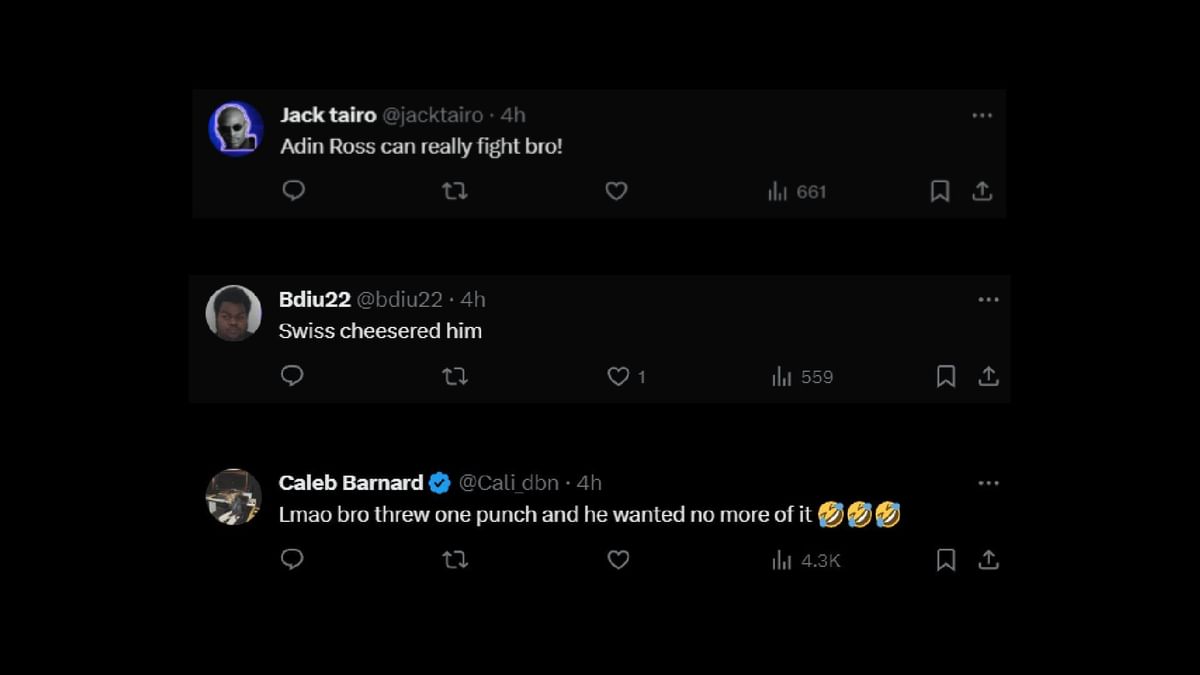Viewport: 1200px width, 675px height.
Task: Reply to Jack tairo's tweet
Action: tap(293, 191)
